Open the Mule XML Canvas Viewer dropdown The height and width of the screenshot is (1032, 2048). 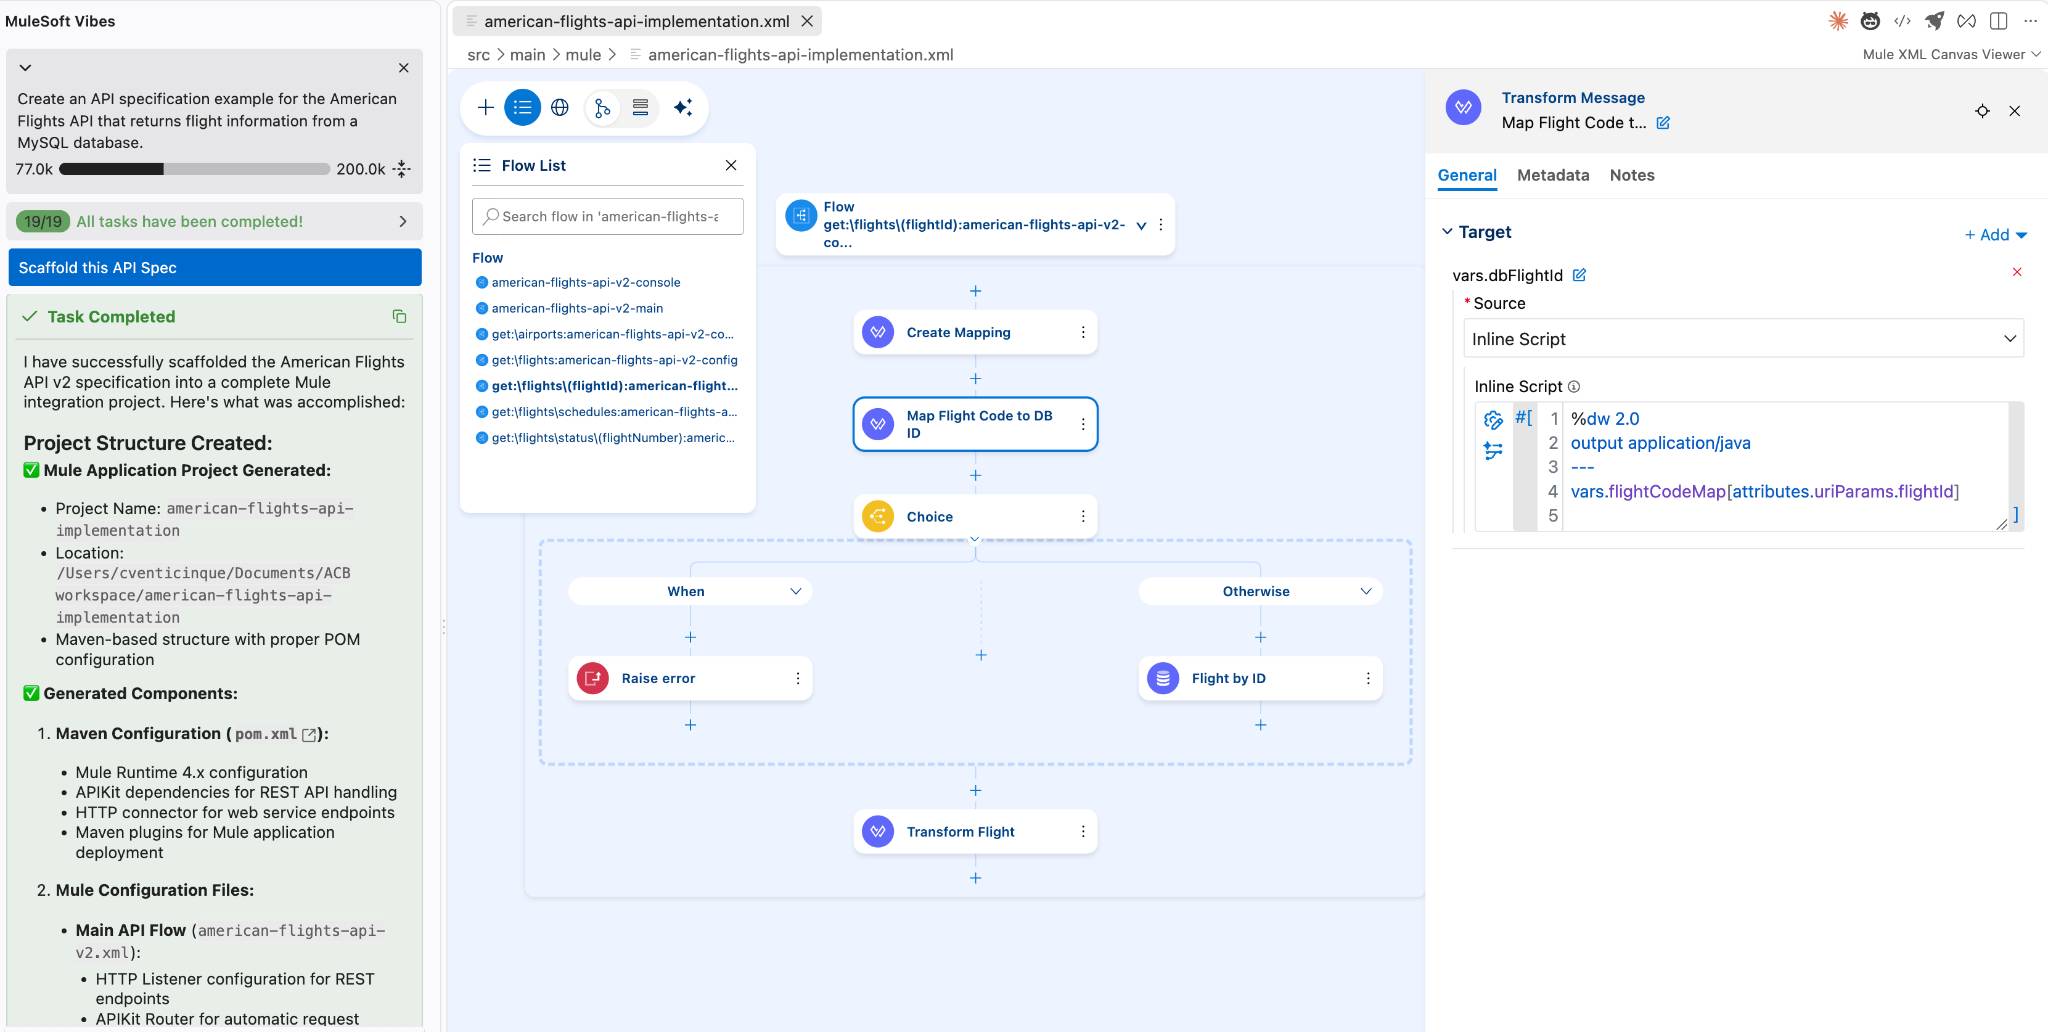point(1951,54)
